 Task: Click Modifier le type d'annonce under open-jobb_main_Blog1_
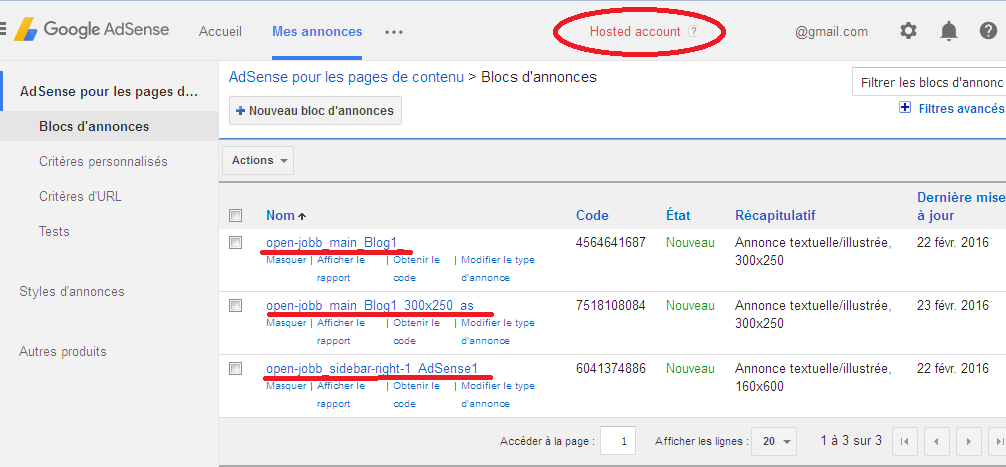(x=498, y=269)
